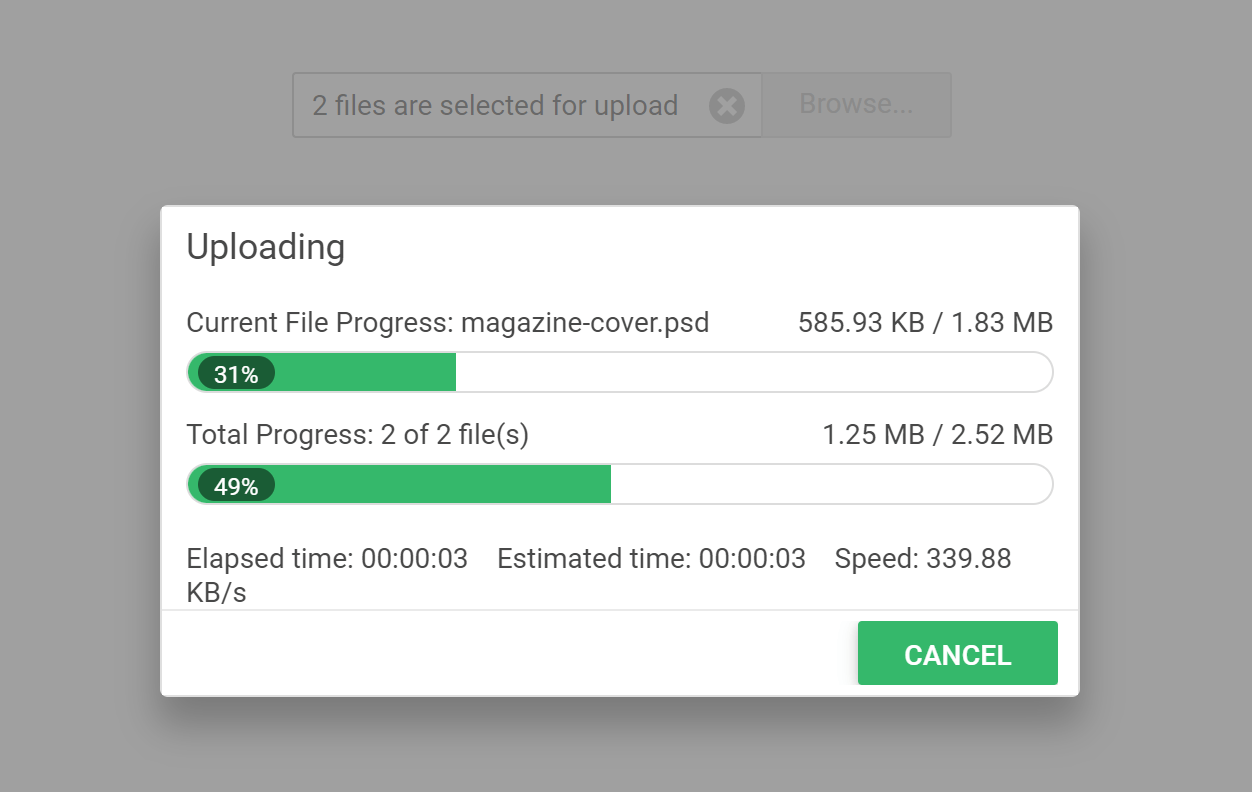This screenshot has width=1252, height=792.
Task: Click the KB/s unit text
Action: (x=216, y=592)
